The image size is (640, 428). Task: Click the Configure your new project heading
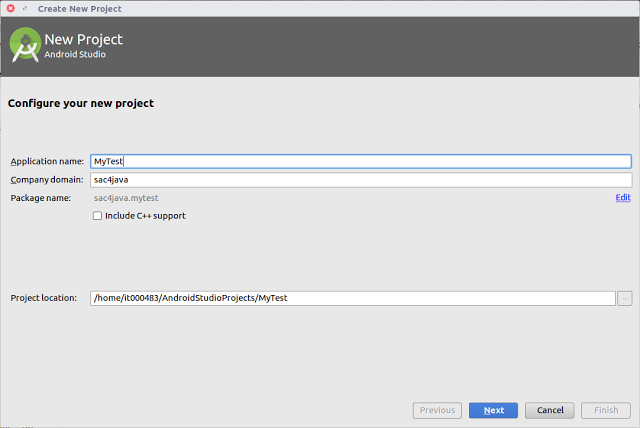[x=81, y=103]
